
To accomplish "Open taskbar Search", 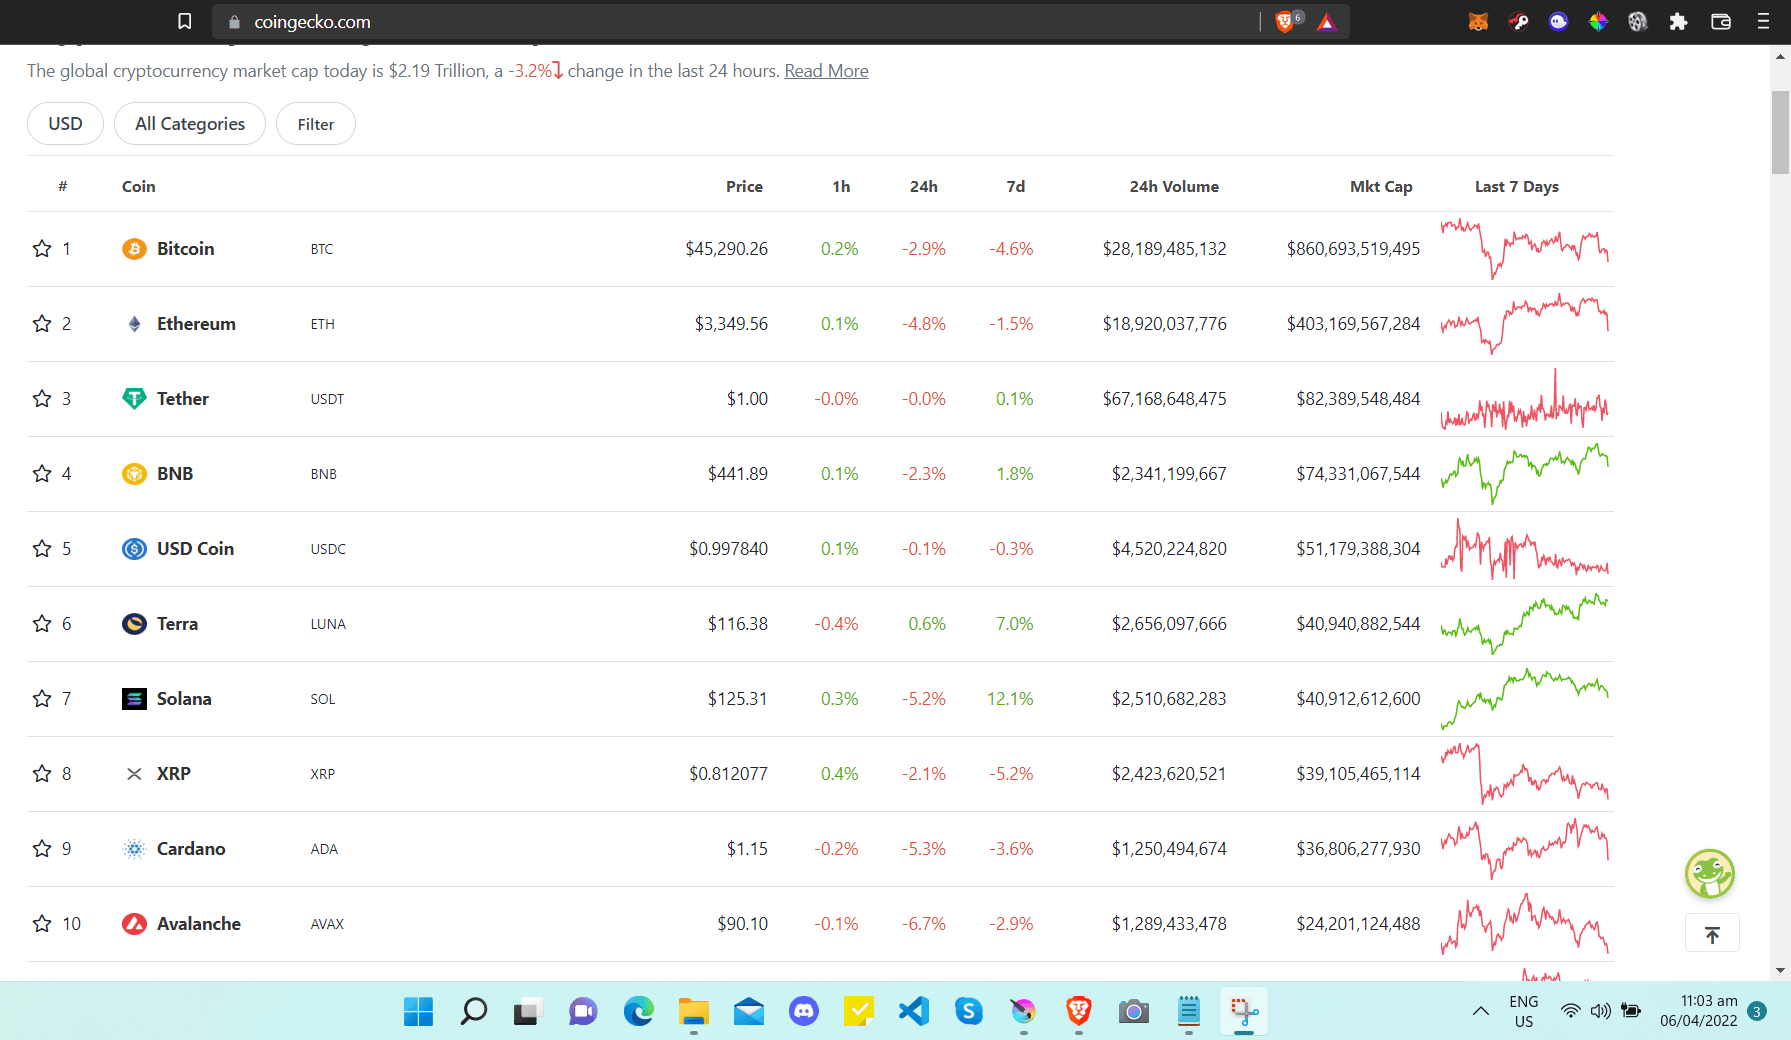I will pos(474,1011).
